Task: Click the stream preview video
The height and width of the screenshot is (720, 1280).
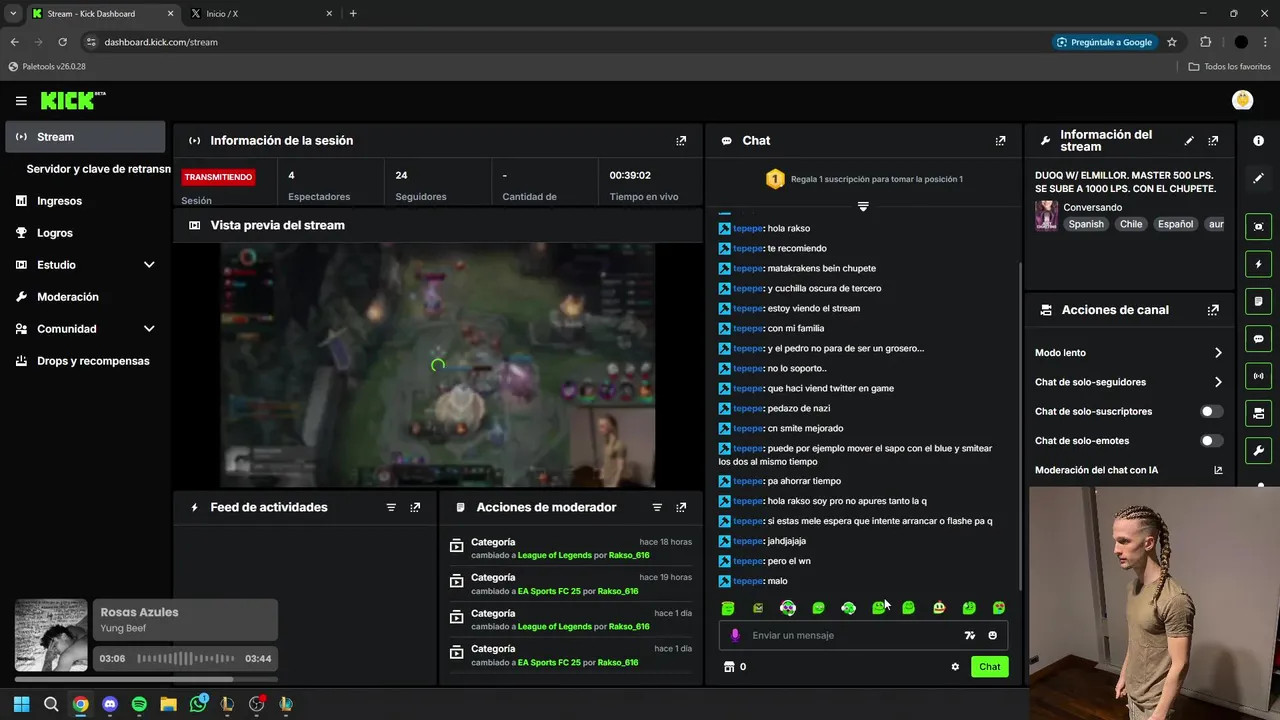Action: (x=438, y=365)
